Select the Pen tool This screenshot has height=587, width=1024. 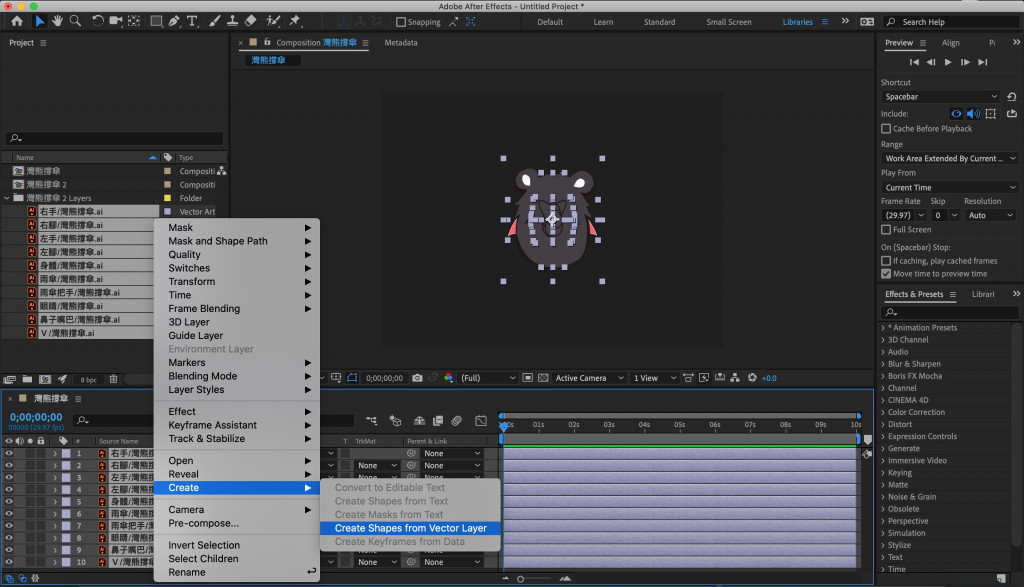(x=175, y=21)
